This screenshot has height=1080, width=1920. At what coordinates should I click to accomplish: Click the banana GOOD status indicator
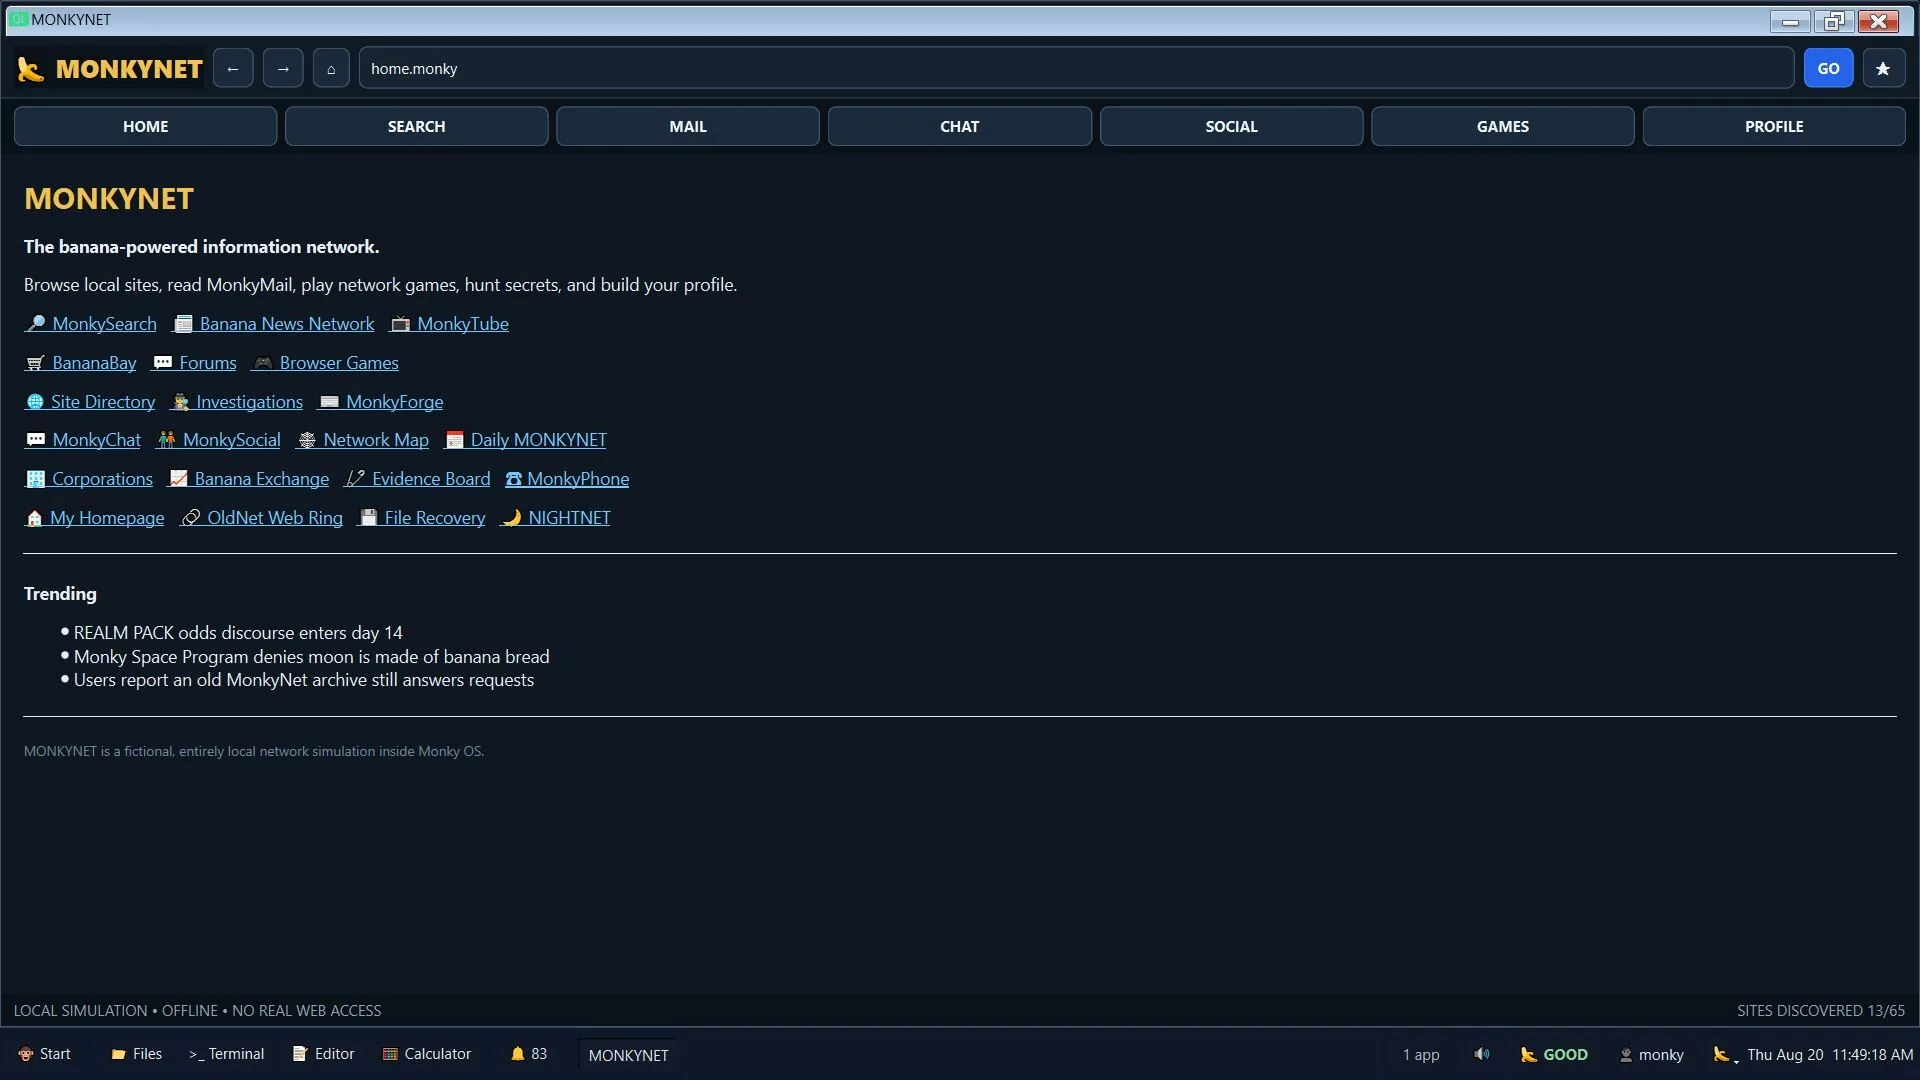[1554, 1054]
